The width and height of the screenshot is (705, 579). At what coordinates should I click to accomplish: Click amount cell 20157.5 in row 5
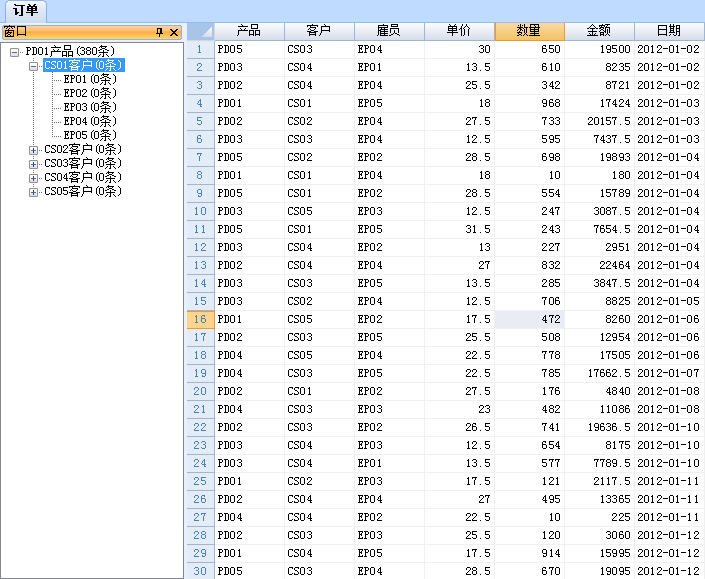pyautogui.click(x=599, y=121)
